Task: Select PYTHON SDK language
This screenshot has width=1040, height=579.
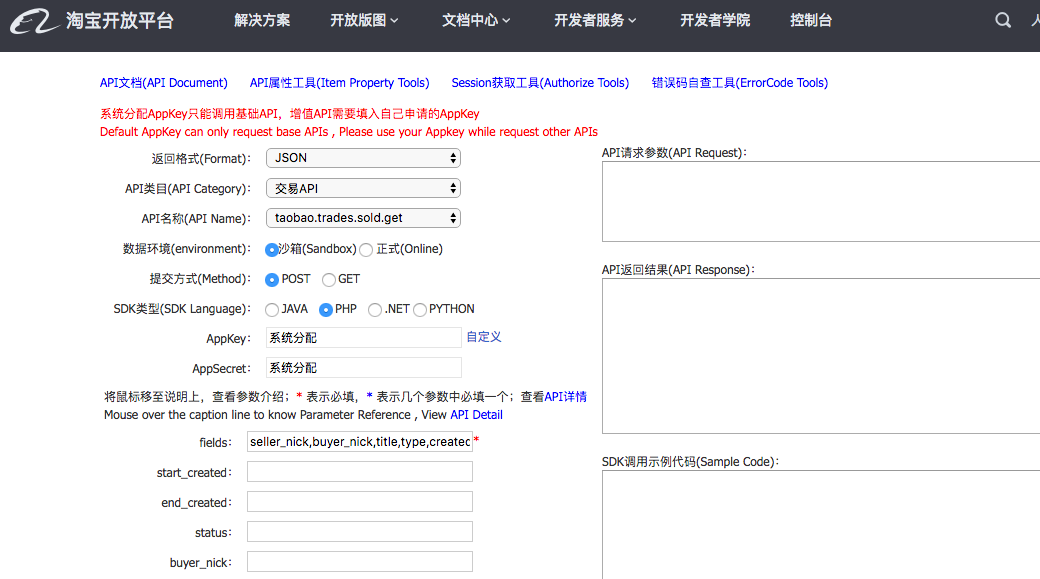Action: 420,310
